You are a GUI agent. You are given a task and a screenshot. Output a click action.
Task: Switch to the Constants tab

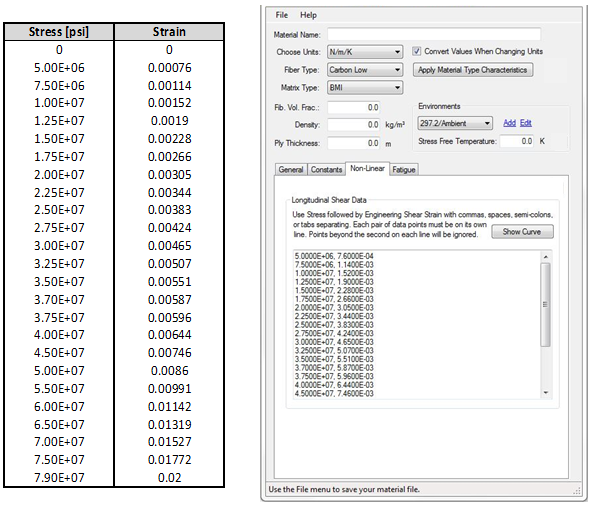(x=326, y=169)
